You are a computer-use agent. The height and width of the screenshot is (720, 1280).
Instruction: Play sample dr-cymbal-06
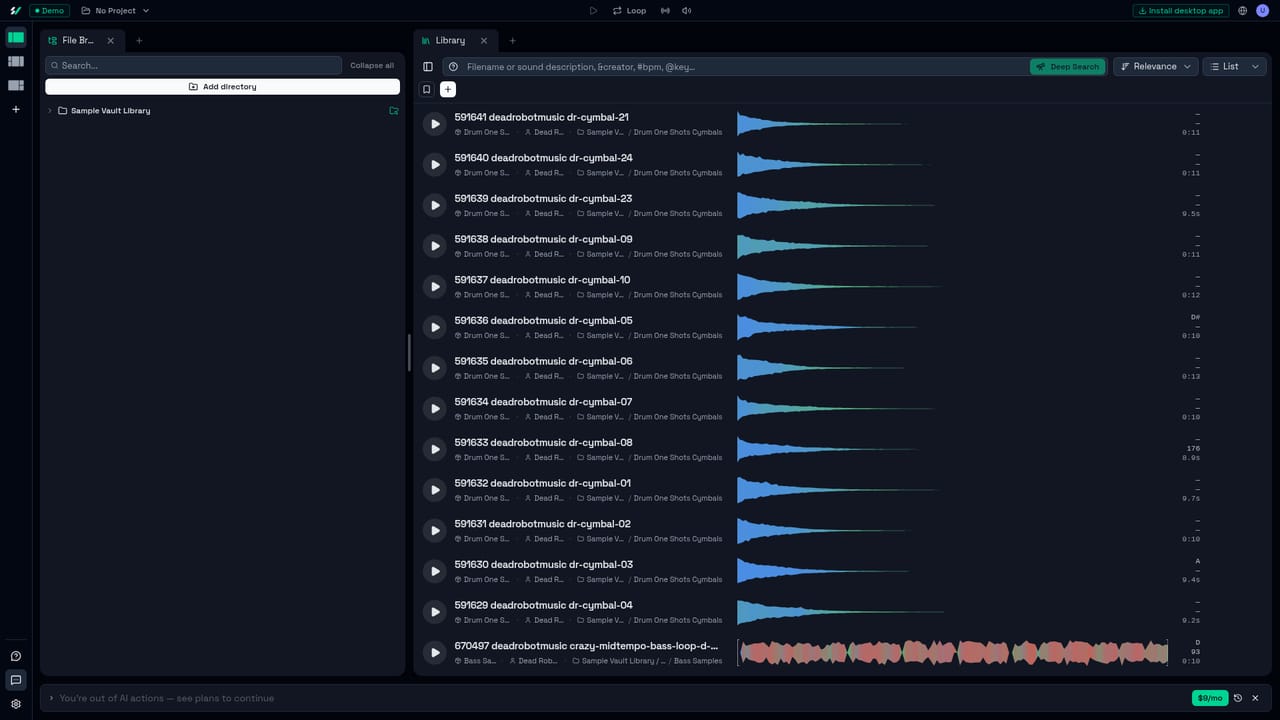434,368
